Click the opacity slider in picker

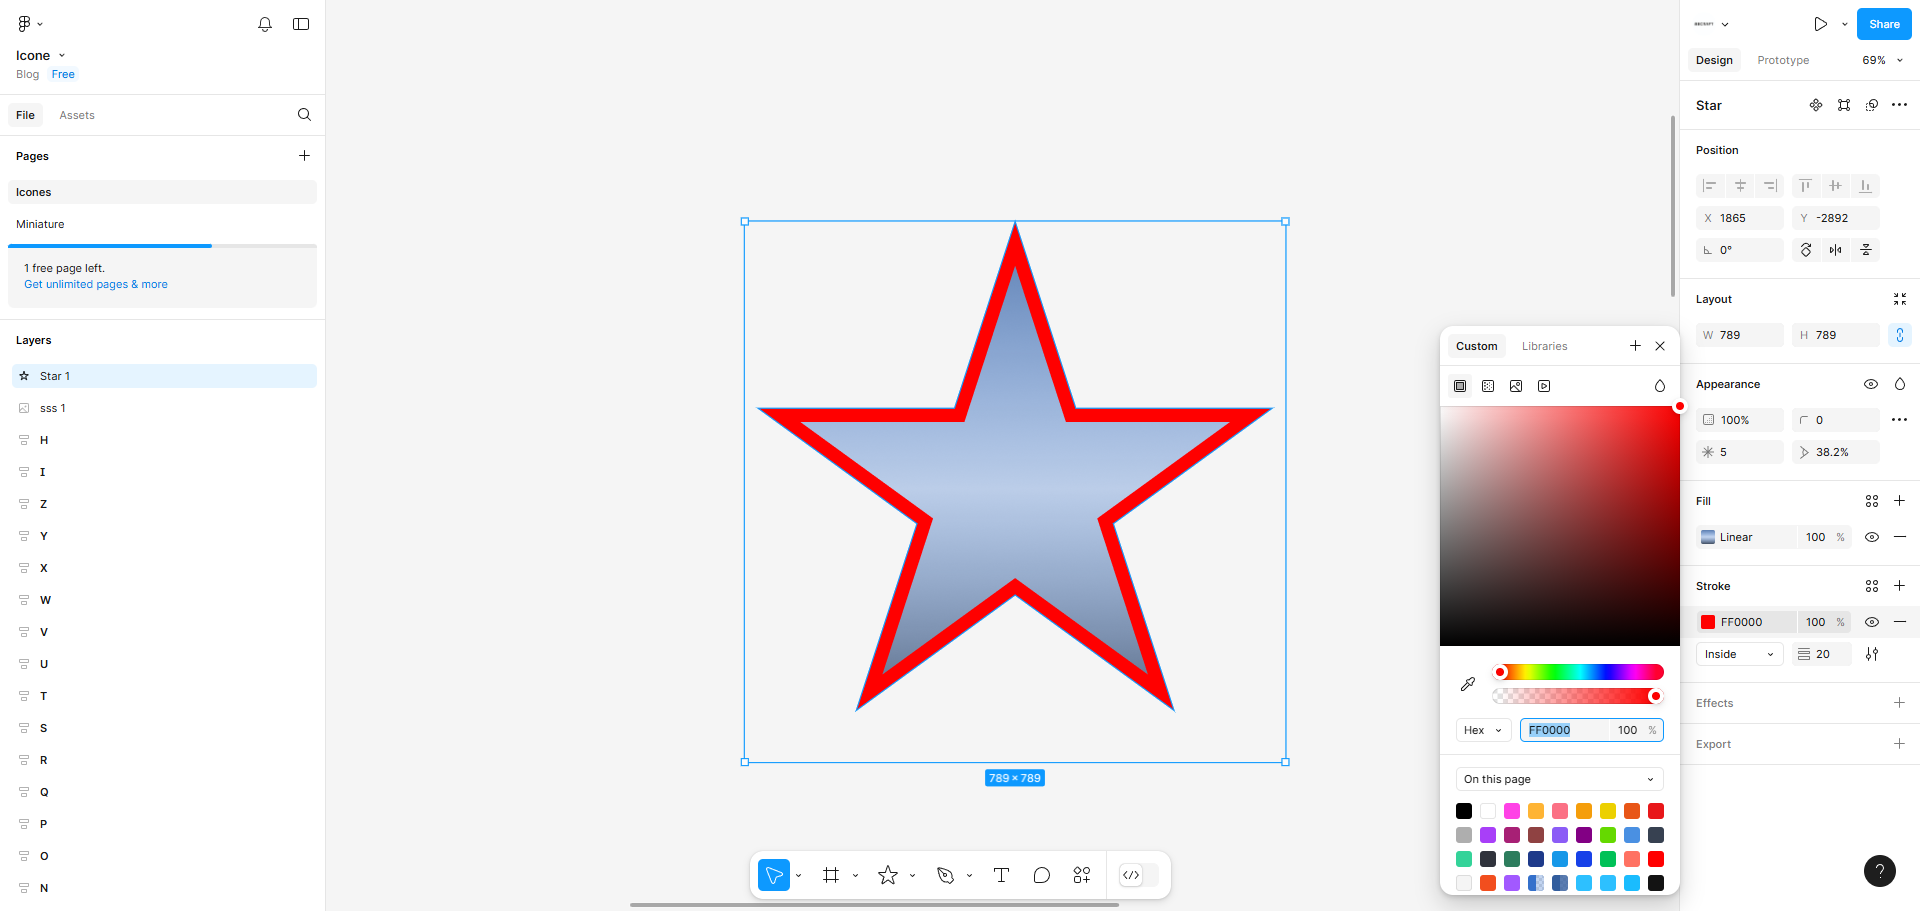tap(1578, 696)
